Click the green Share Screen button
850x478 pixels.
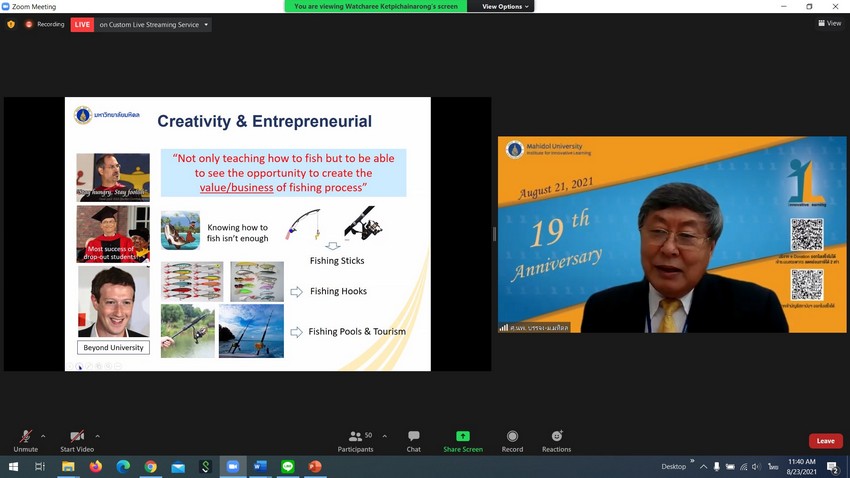pyautogui.click(x=463, y=440)
